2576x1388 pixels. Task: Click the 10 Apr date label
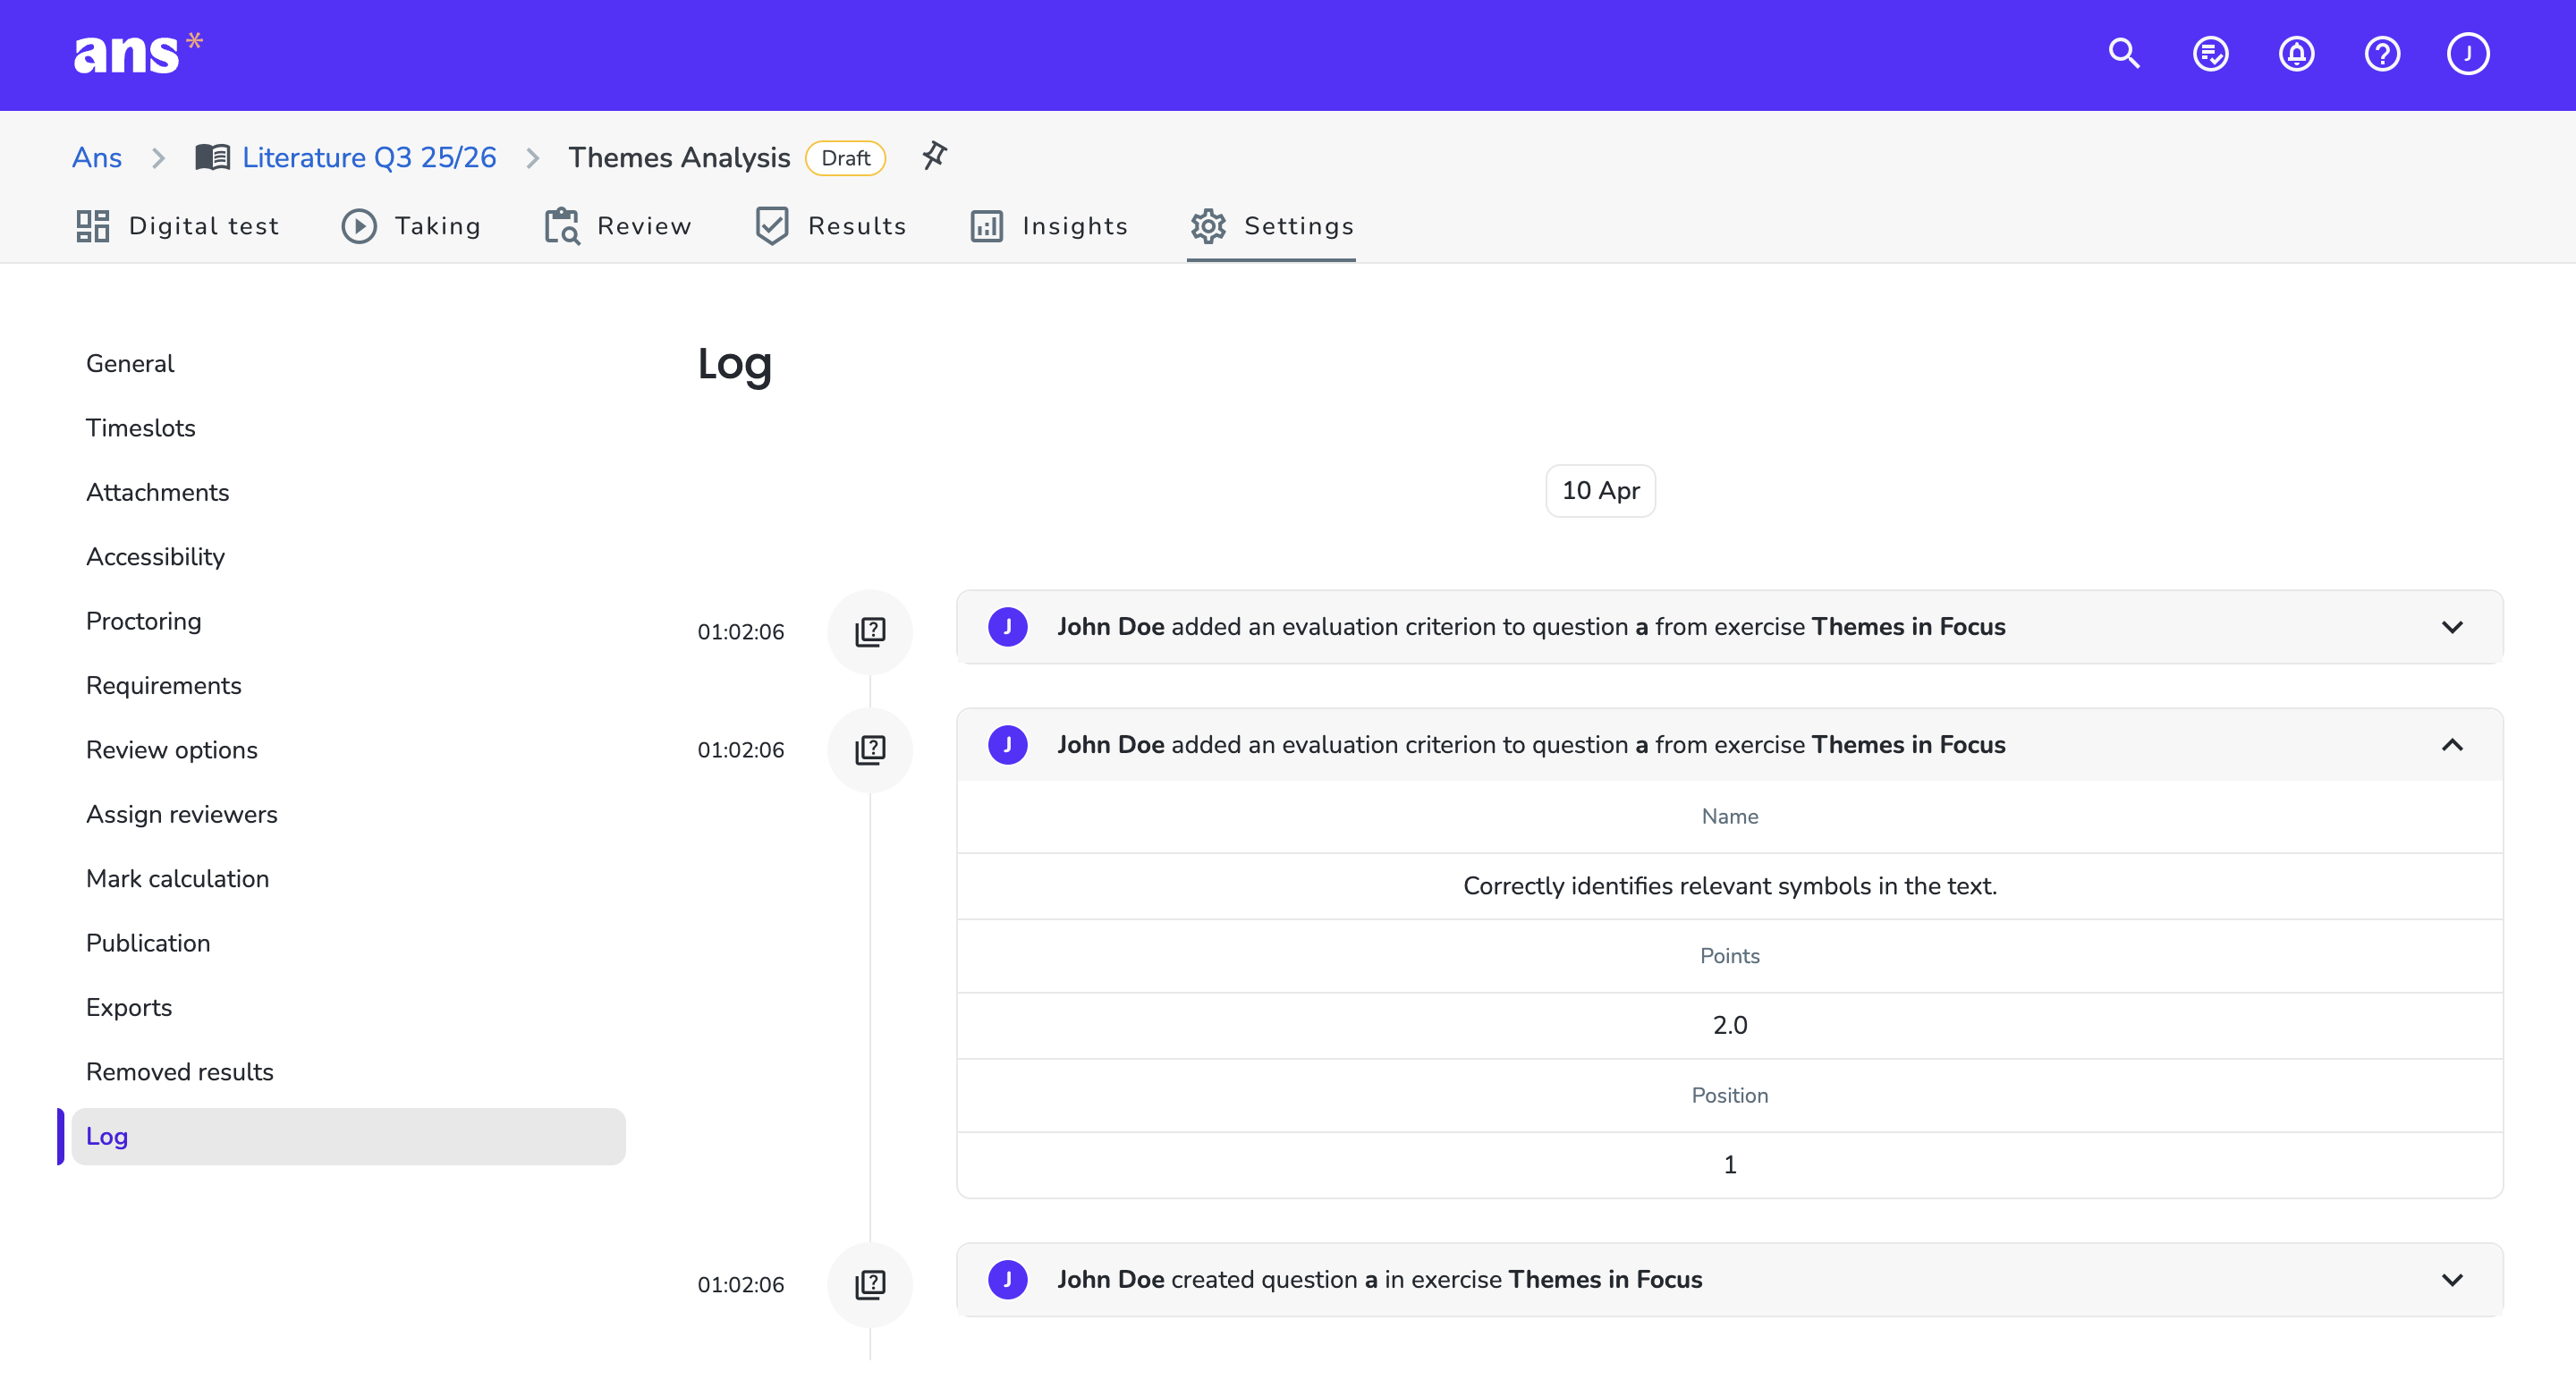click(x=1601, y=491)
